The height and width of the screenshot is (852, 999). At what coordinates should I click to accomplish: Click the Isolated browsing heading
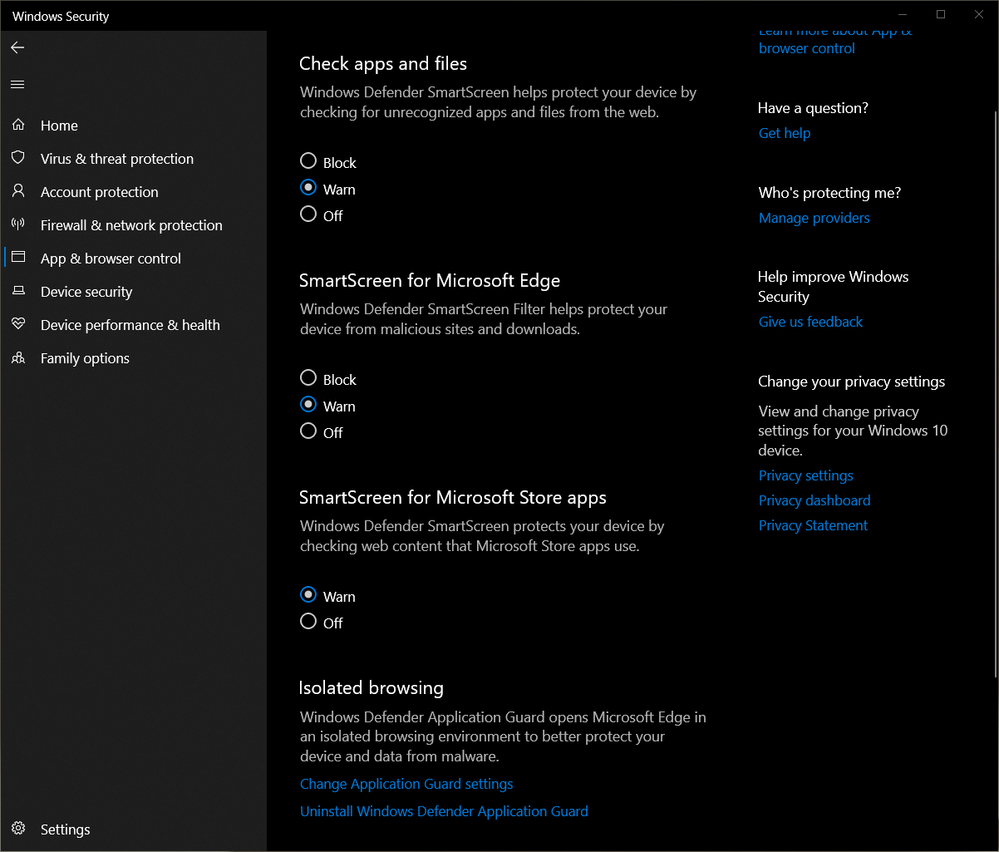[x=371, y=688]
